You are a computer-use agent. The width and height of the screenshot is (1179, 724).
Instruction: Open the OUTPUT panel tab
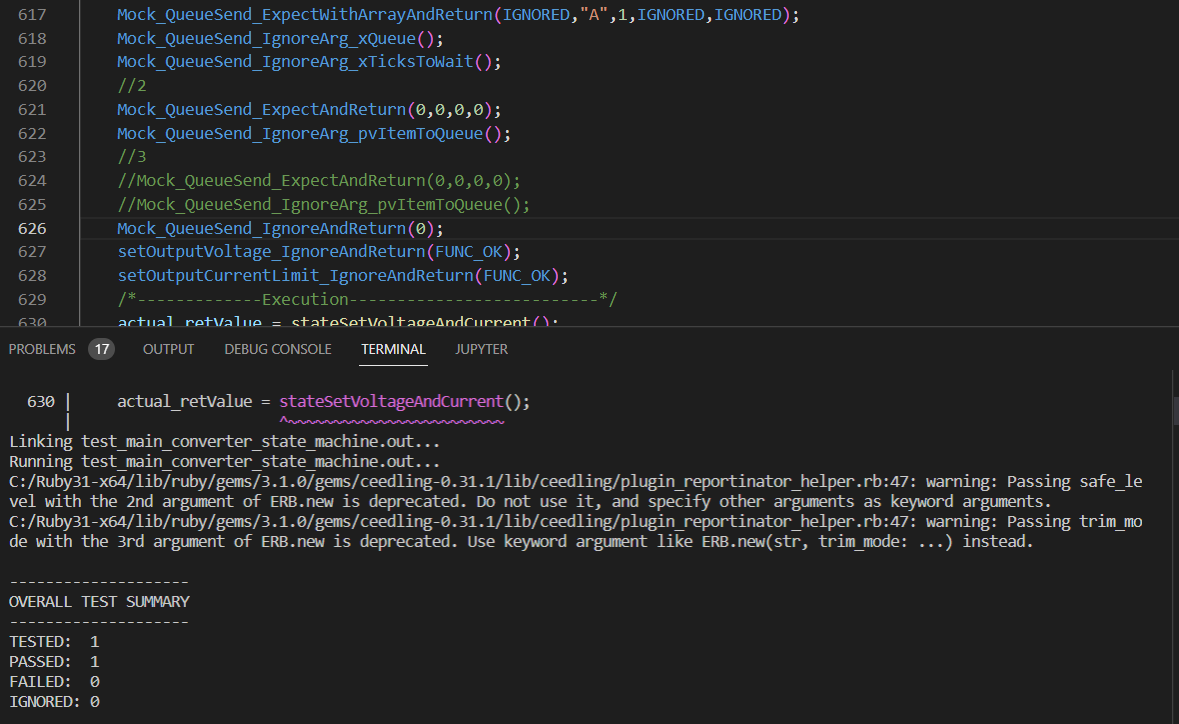click(167, 349)
